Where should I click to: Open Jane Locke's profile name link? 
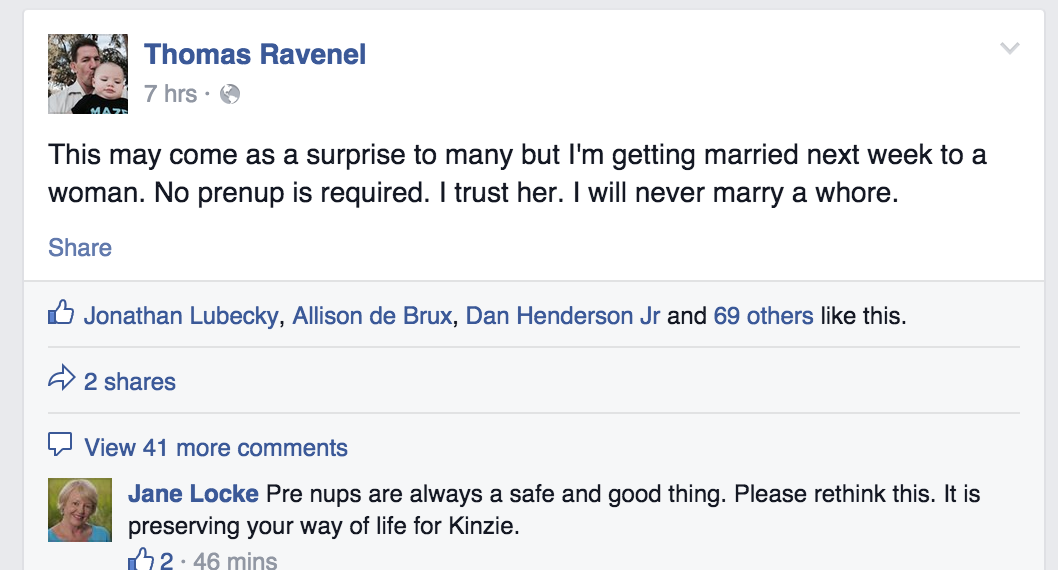pyautogui.click(x=193, y=494)
